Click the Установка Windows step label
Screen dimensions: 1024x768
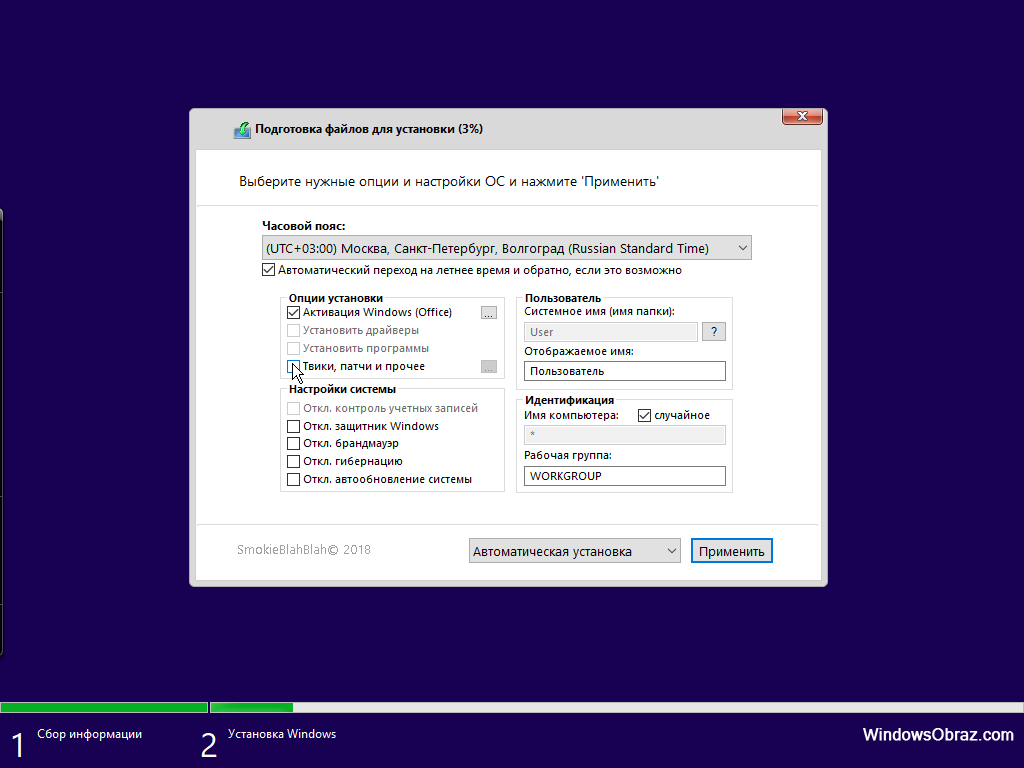[x=282, y=734]
